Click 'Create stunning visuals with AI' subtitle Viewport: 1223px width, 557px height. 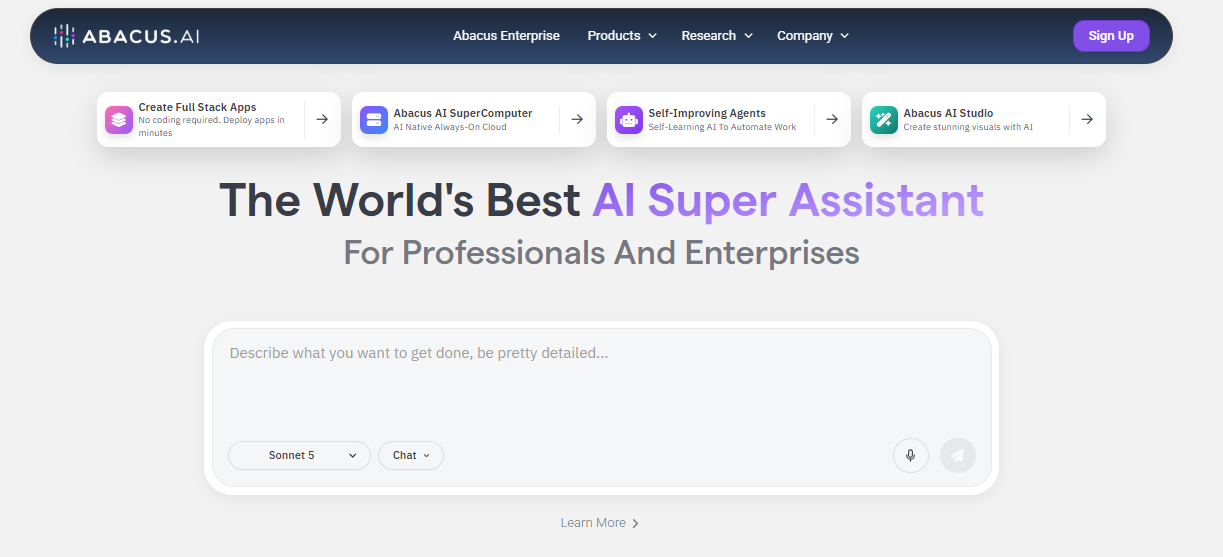coord(968,127)
